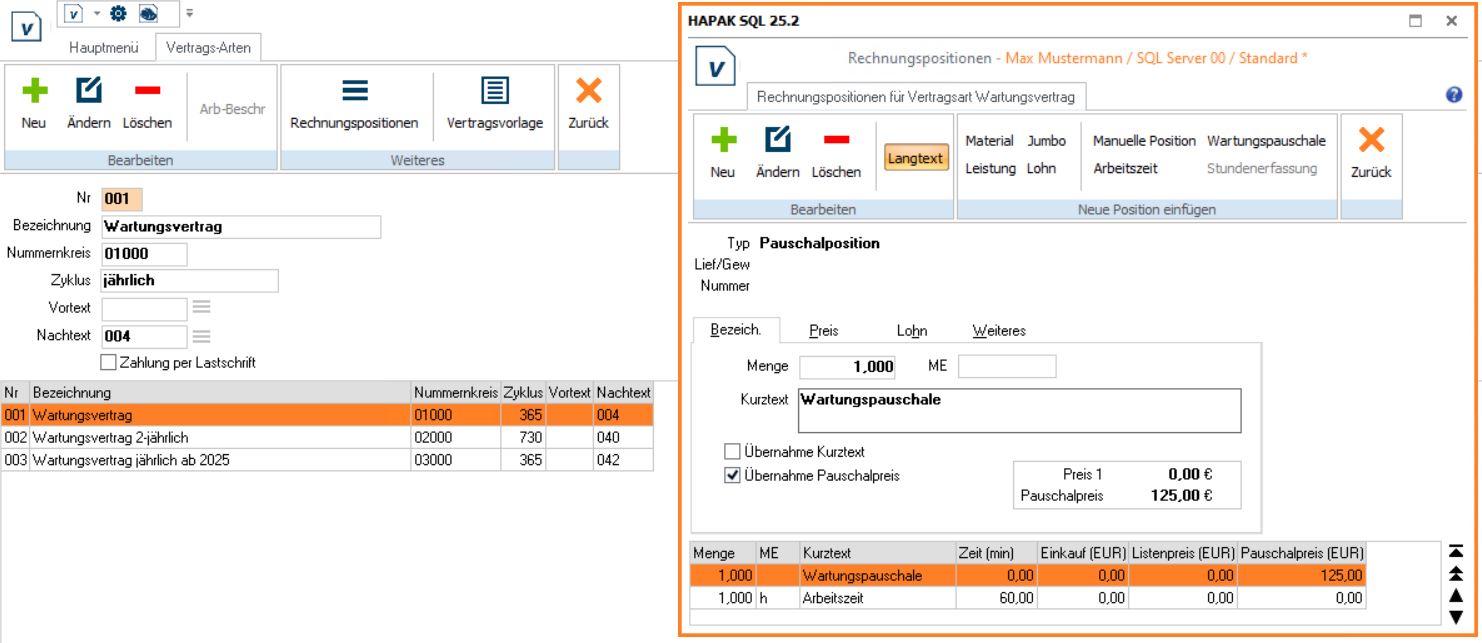Toggle the Langtext button
Image resolution: width=1482 pixels, height=643 pixels.
916,158
